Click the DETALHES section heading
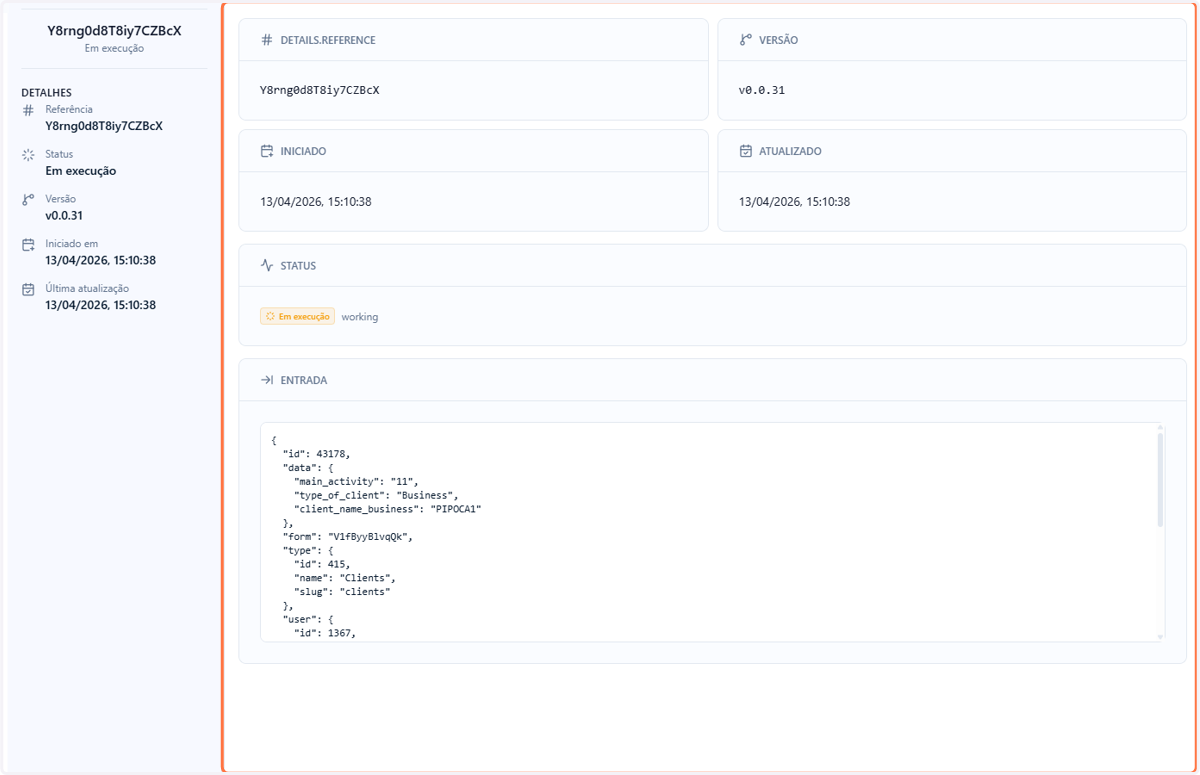Screen dimensions: 1200x775 point(46,93)
